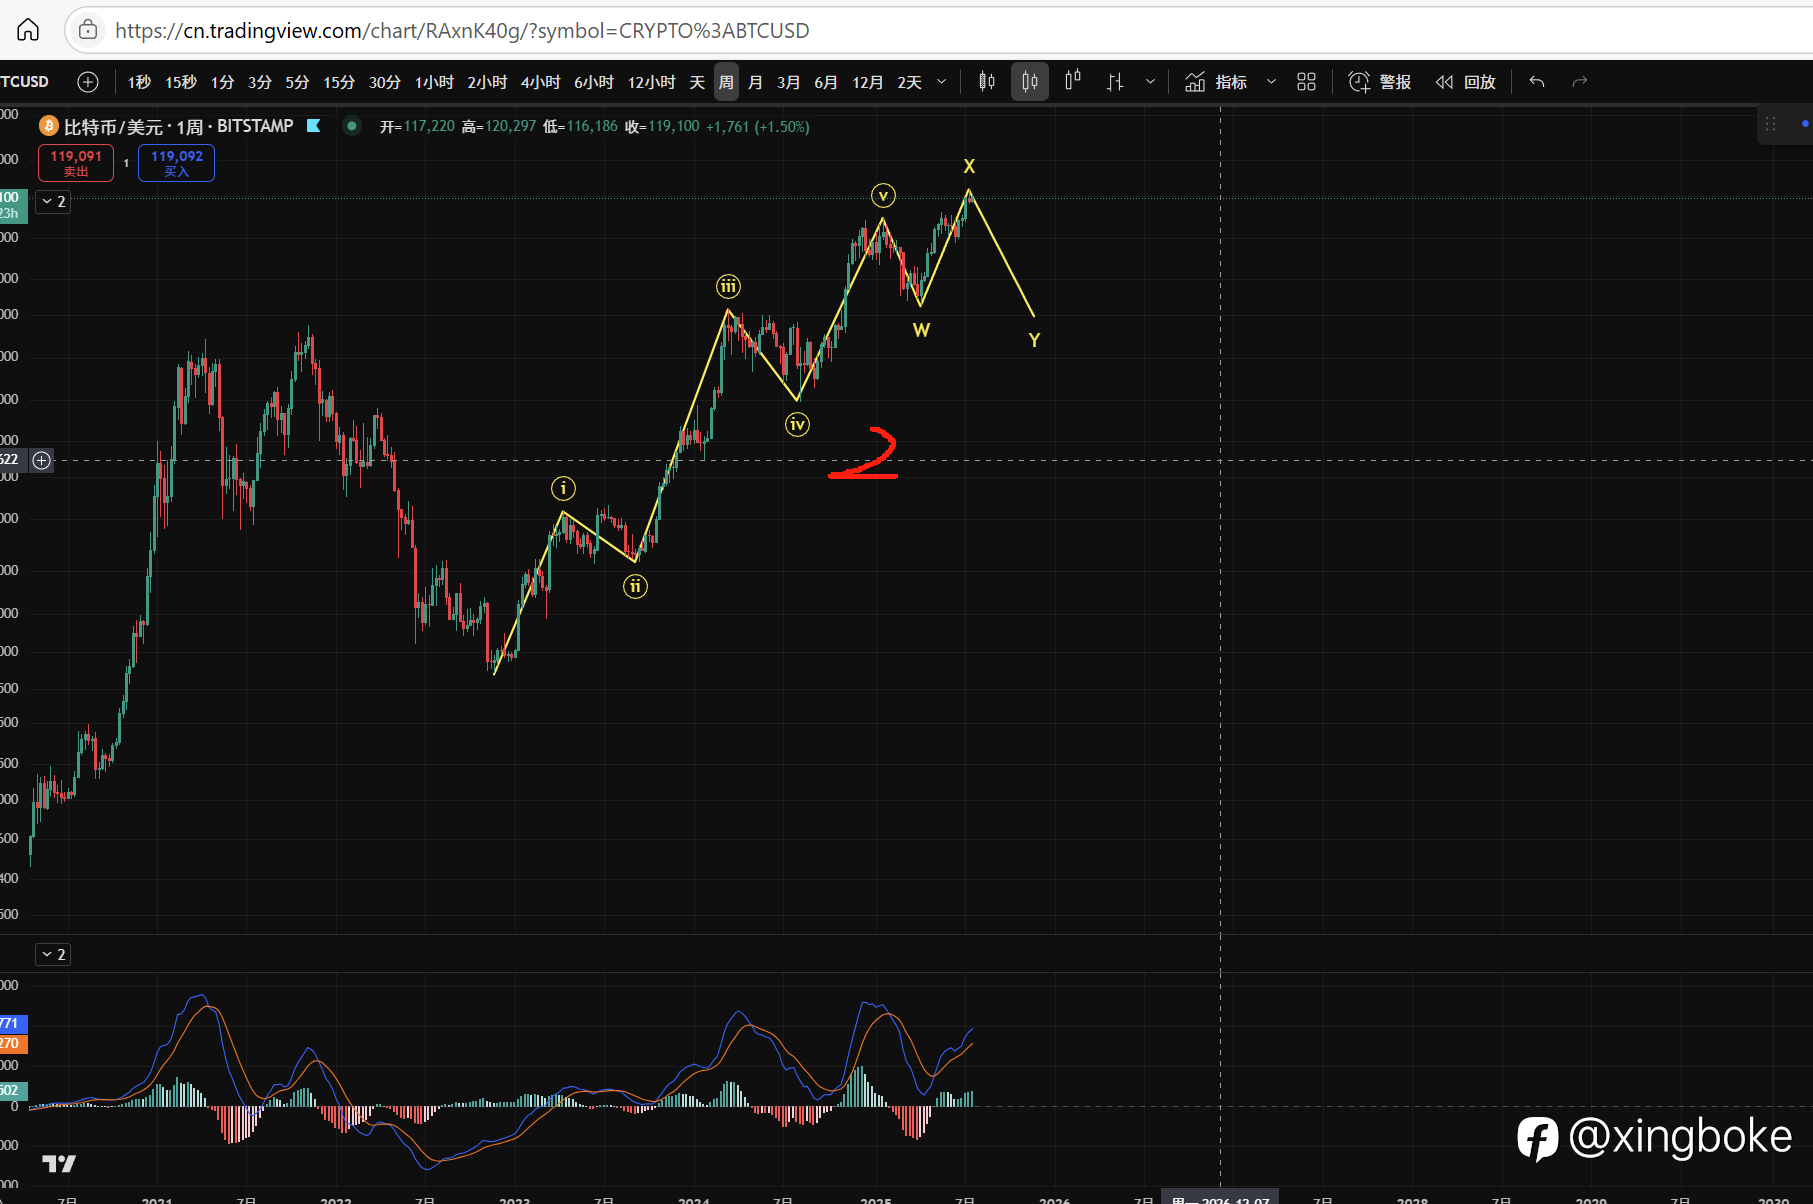Image resolution: width=1813 pixels, height=1204 pixels.
Task: Open the 警报 alert button
Action: pyautogui.click(x=1379, y=82)
